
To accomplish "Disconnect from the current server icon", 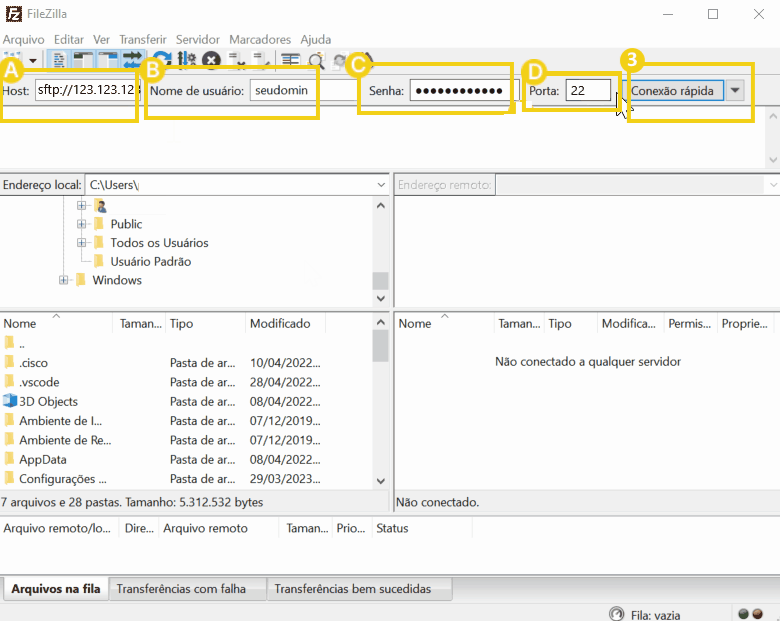I will [x=237, y=59].
